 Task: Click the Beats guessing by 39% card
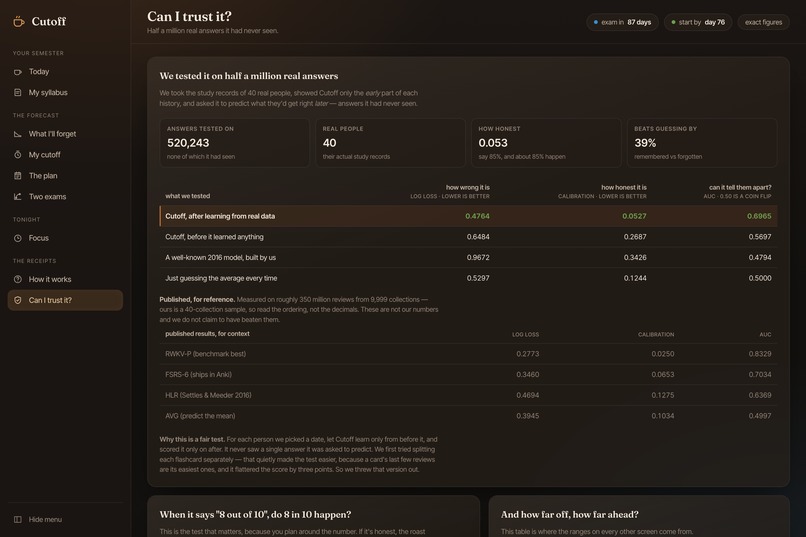click(702, 143)
